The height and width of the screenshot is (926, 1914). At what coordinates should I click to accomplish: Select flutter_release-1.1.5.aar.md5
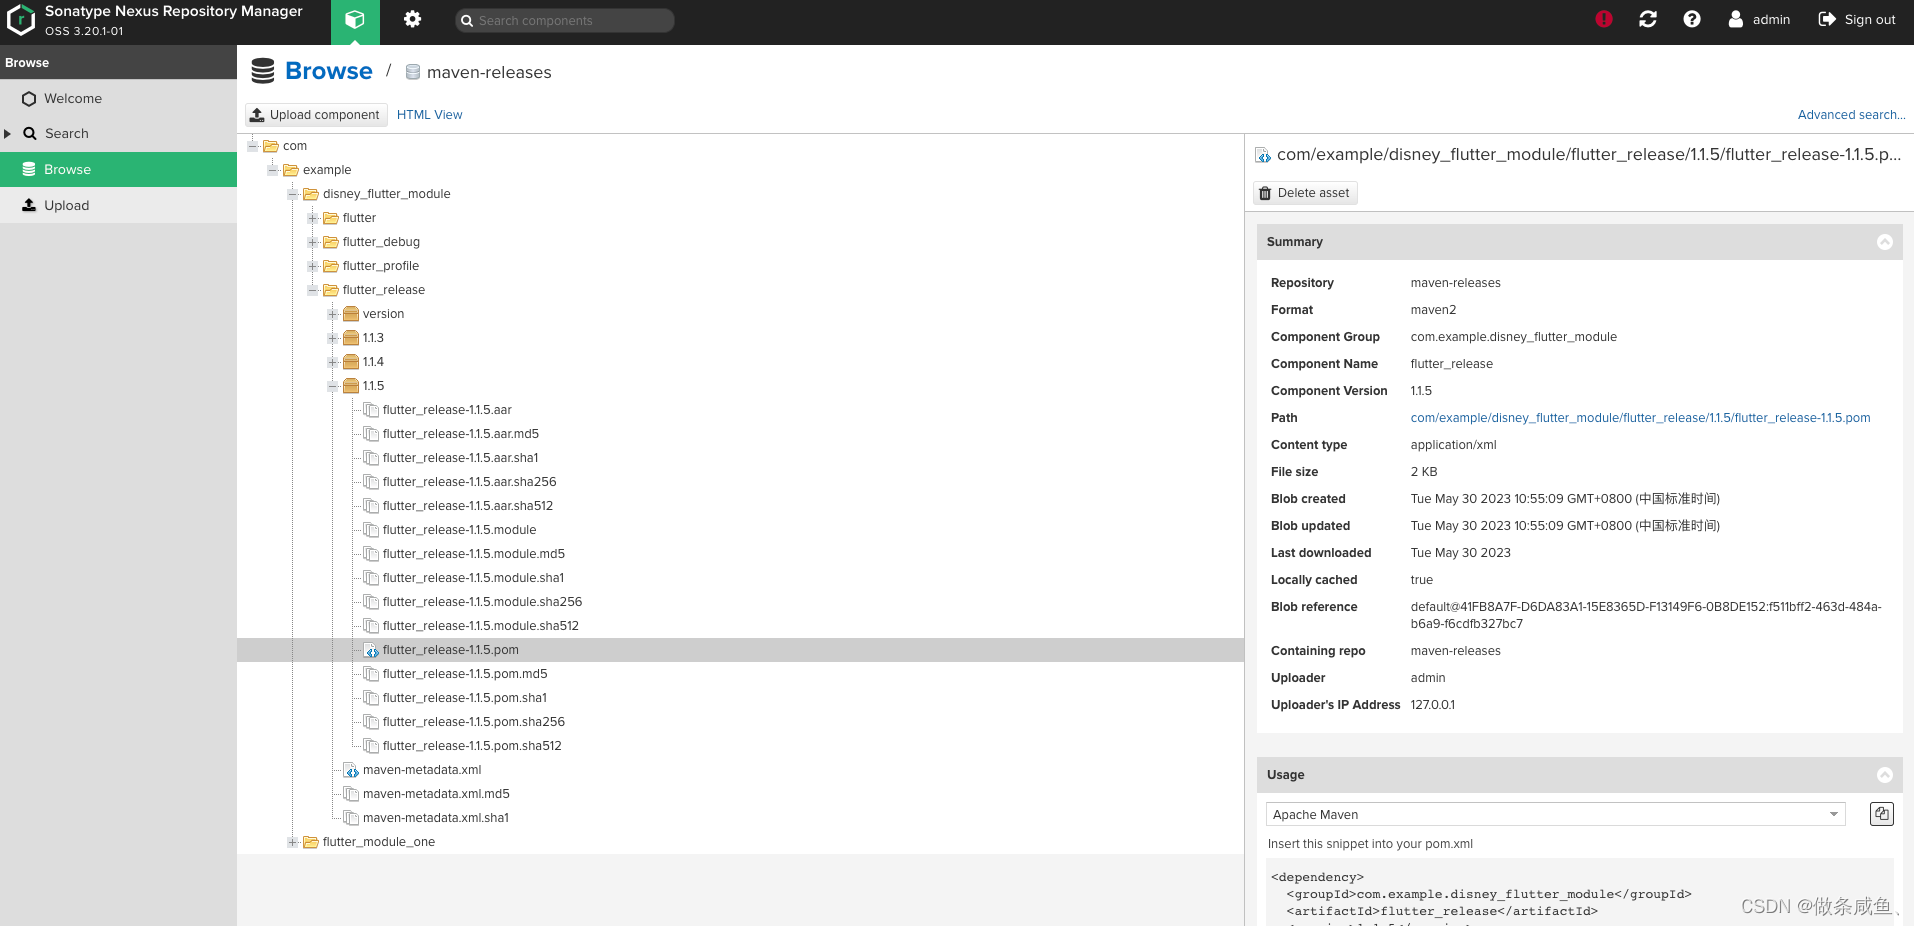point(461,434)
